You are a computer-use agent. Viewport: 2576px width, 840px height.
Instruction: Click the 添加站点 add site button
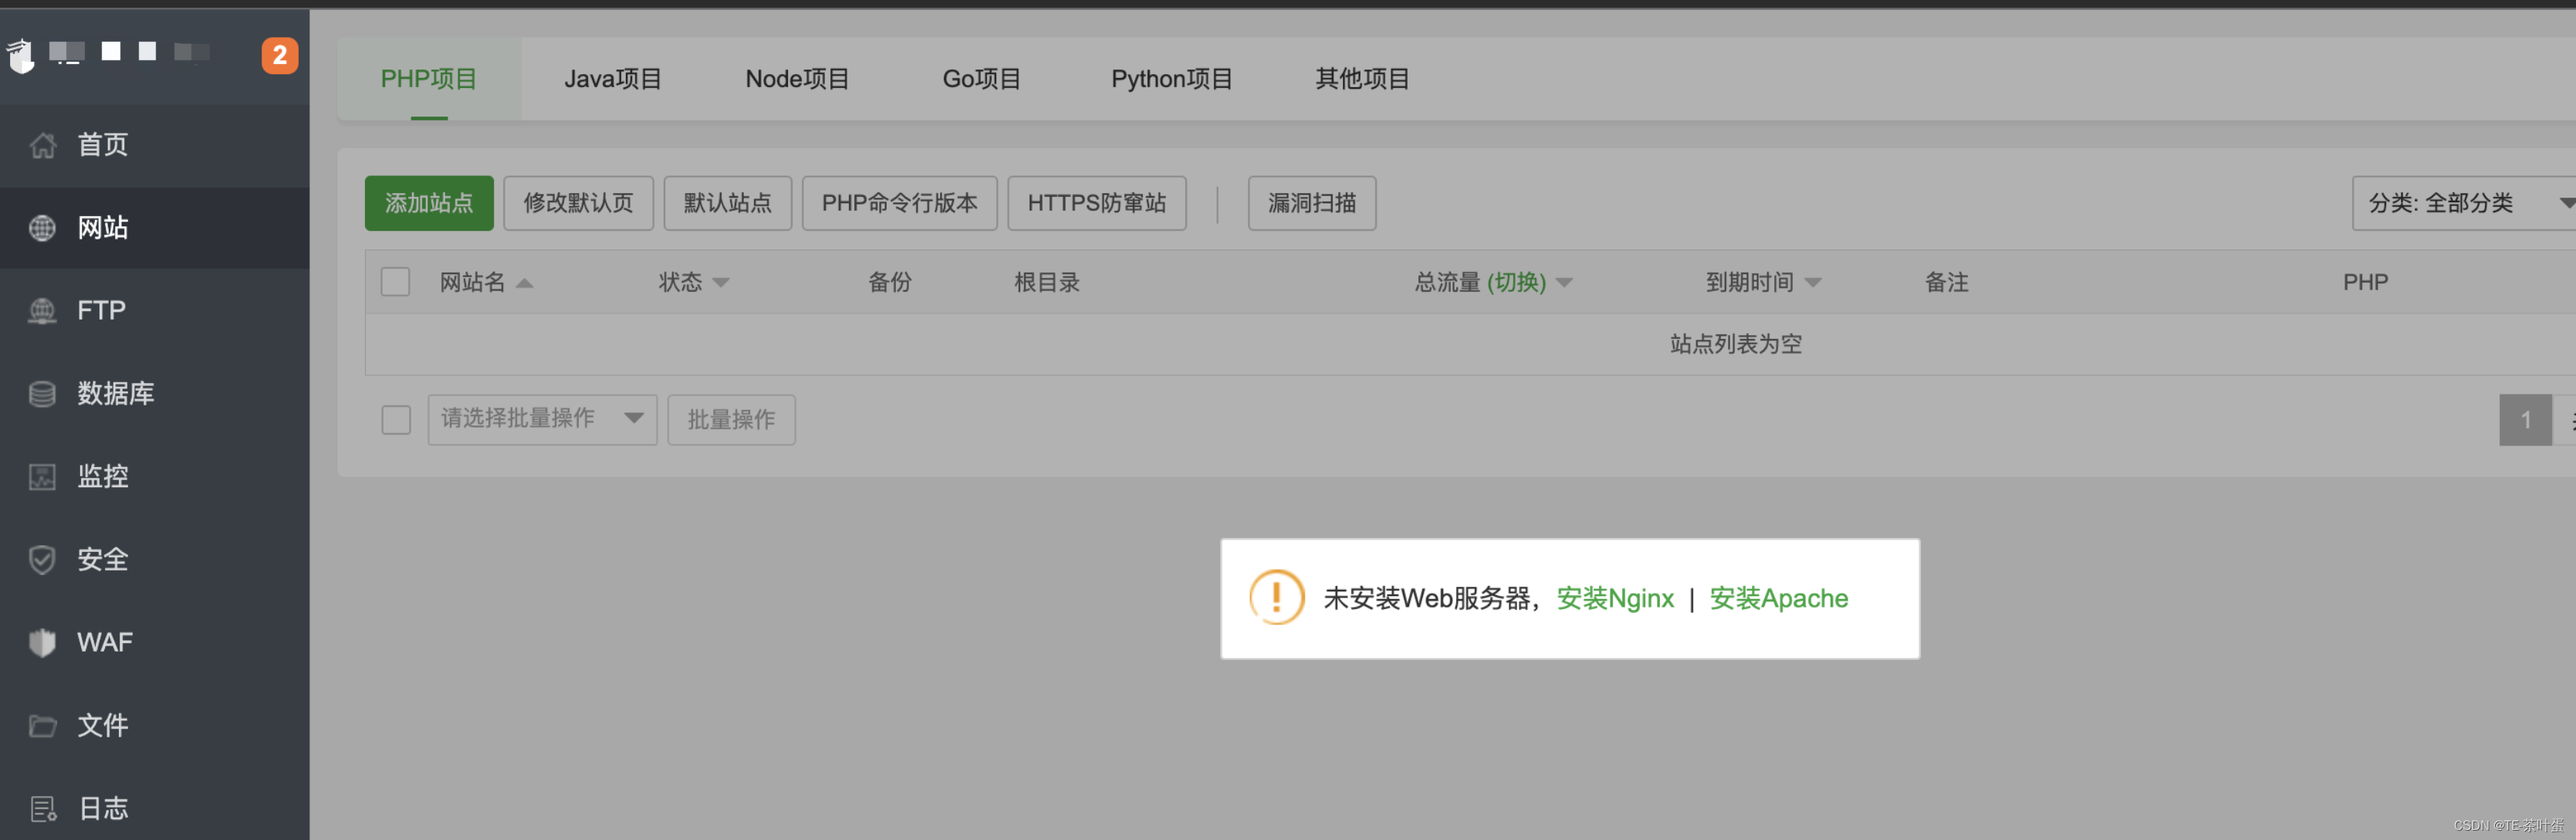click(x=429, y=202)
